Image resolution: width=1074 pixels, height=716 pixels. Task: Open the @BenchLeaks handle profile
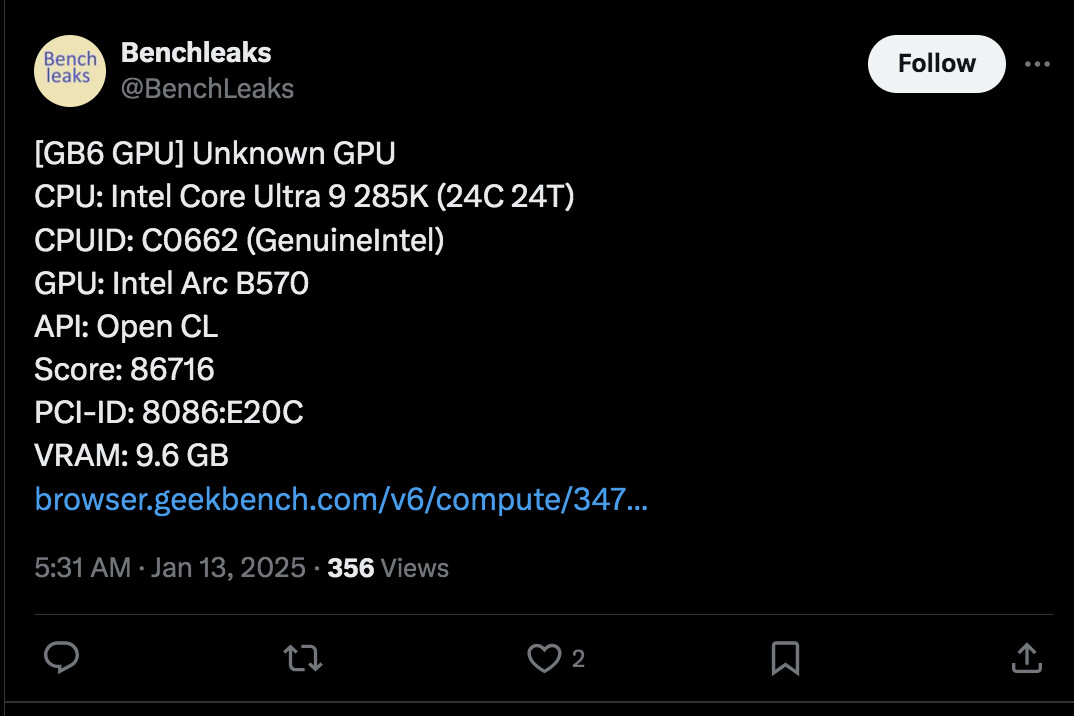[x=208, y=88]
